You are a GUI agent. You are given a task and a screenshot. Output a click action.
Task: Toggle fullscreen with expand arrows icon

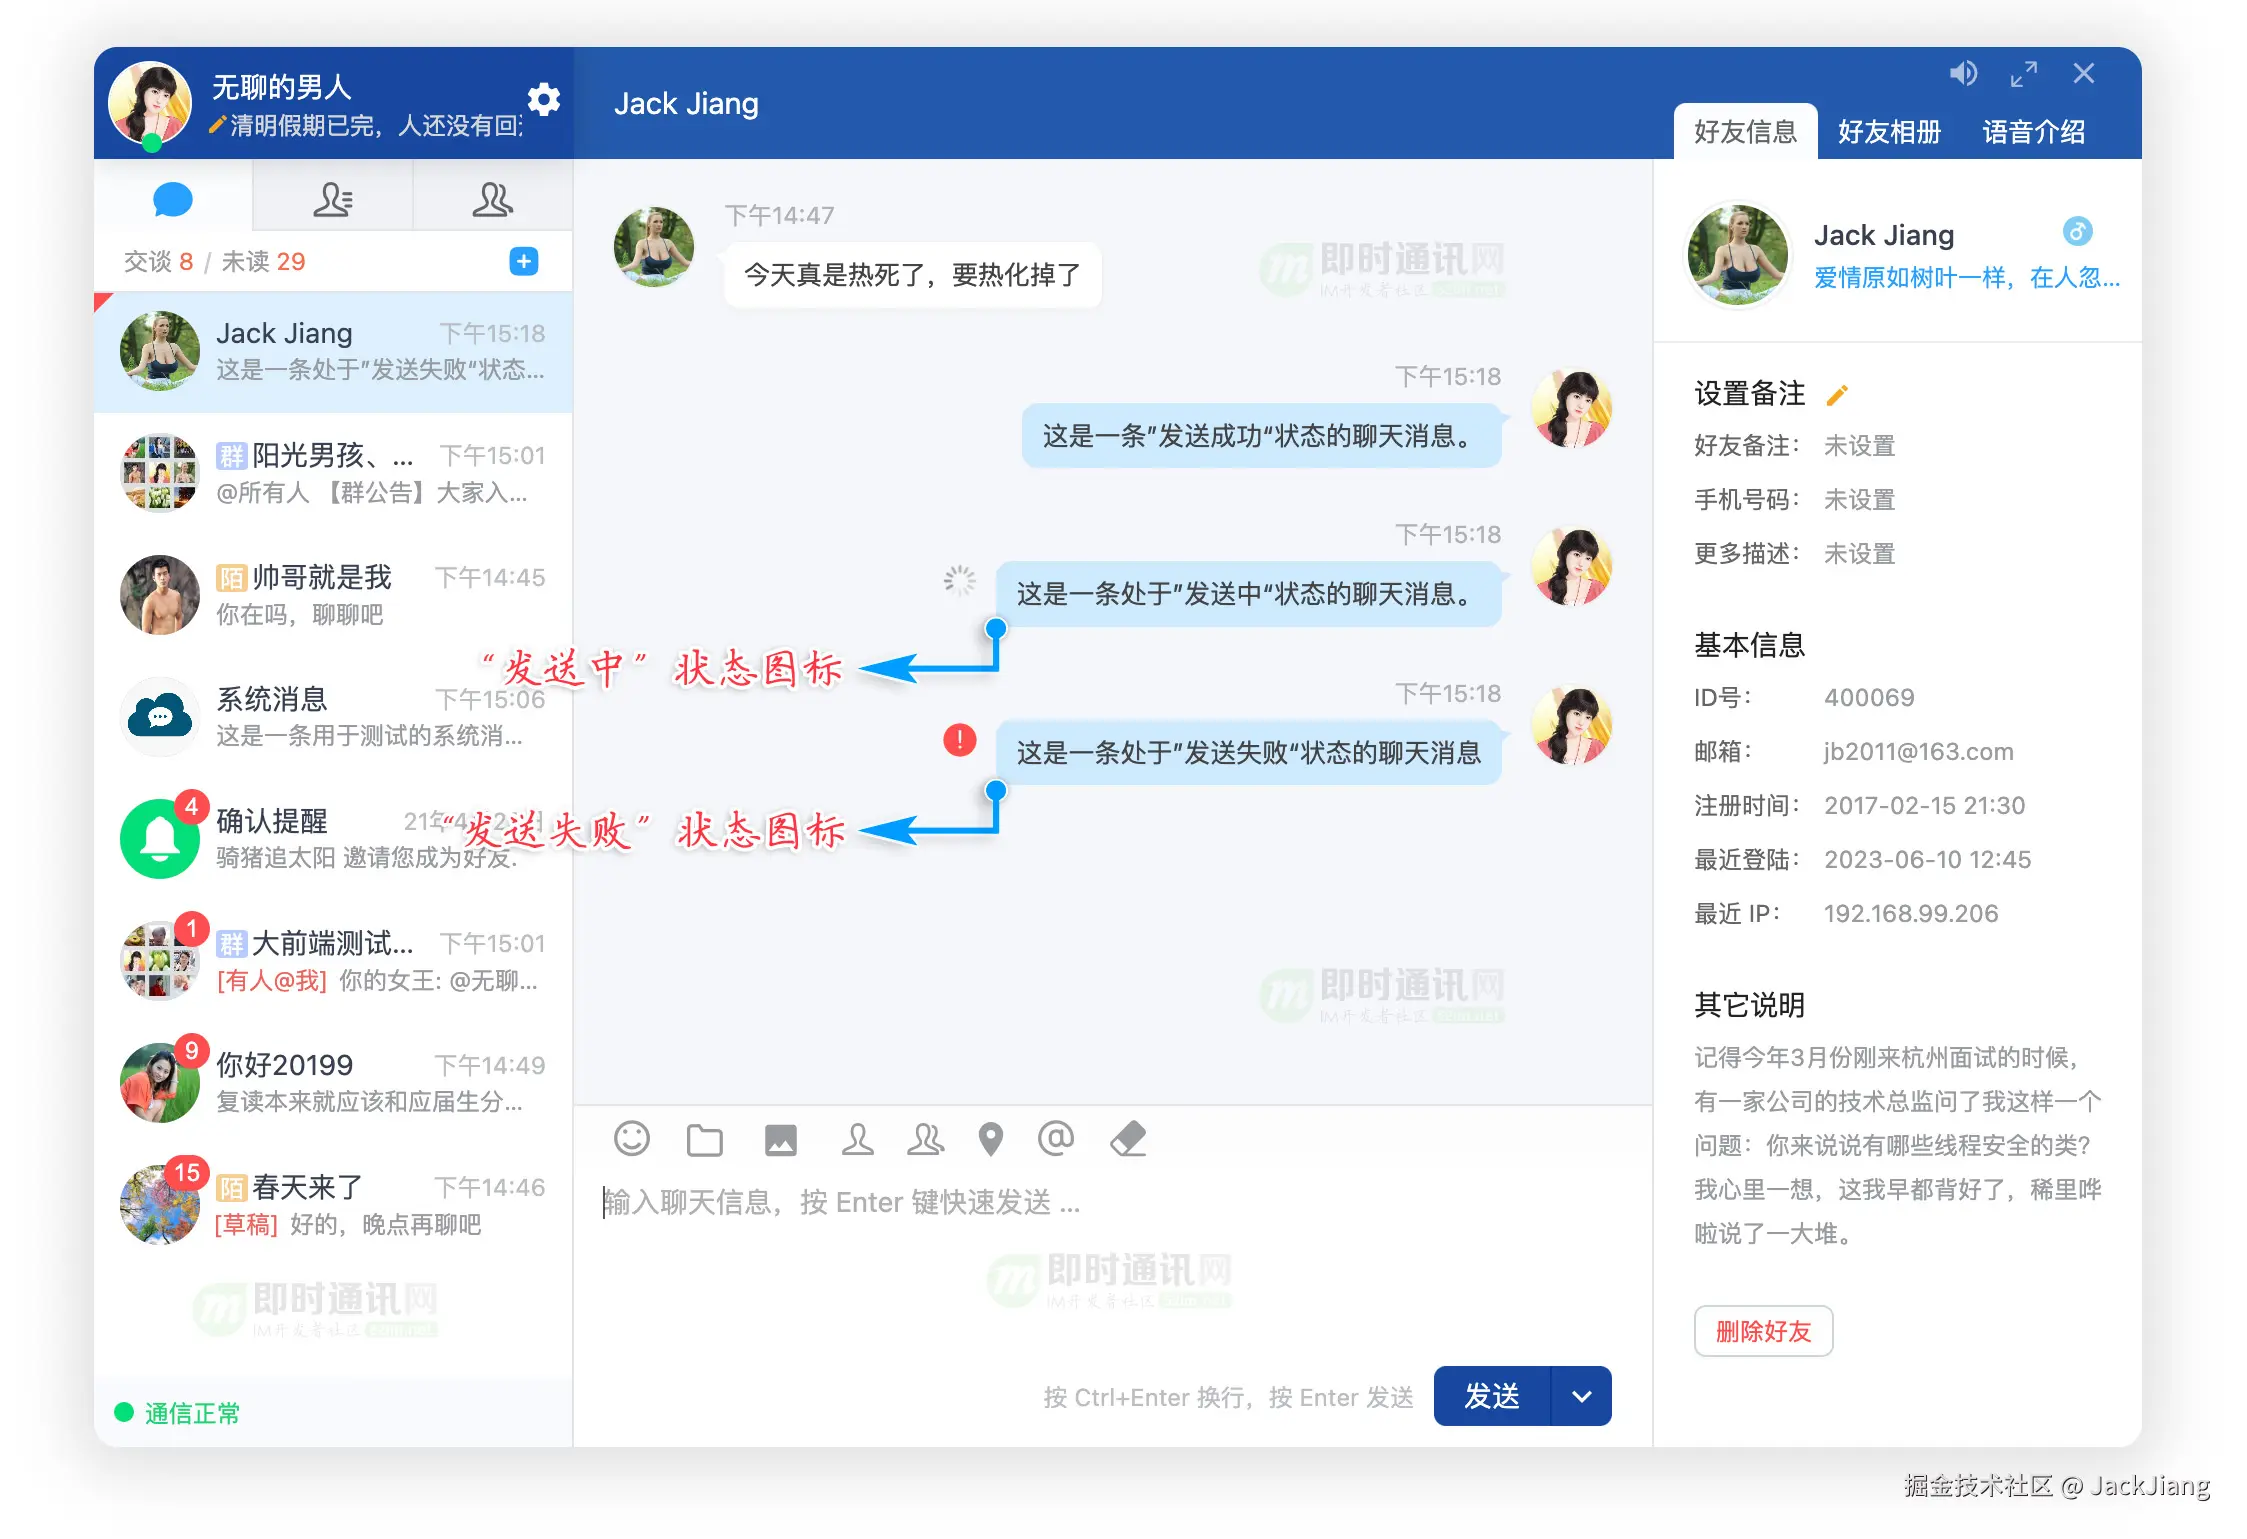click(x=2023, y=74)
